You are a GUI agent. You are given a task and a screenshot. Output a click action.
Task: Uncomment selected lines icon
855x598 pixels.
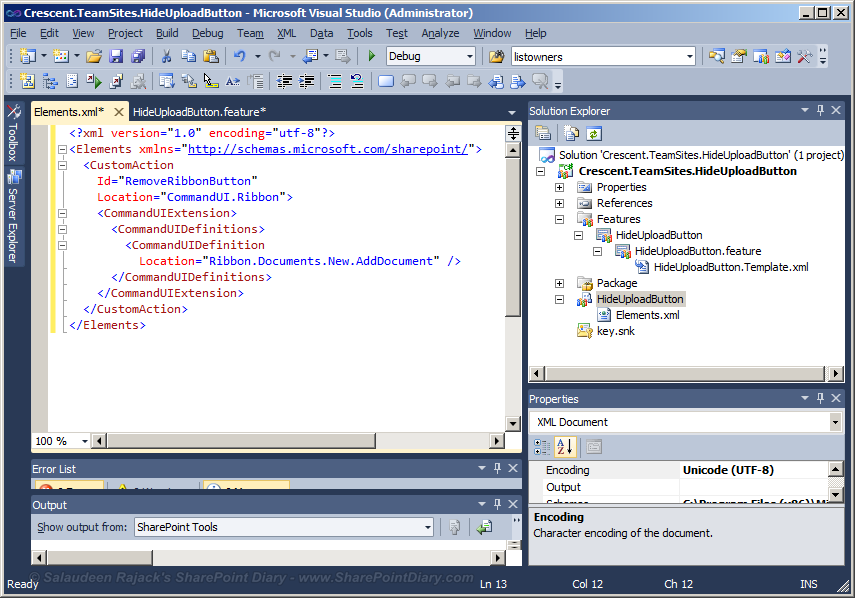(357, 82)
